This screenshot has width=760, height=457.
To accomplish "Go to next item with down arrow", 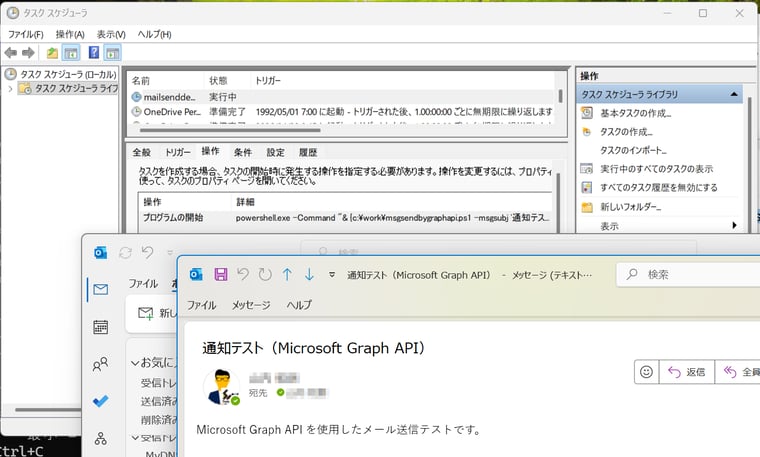I will point(309,275).
